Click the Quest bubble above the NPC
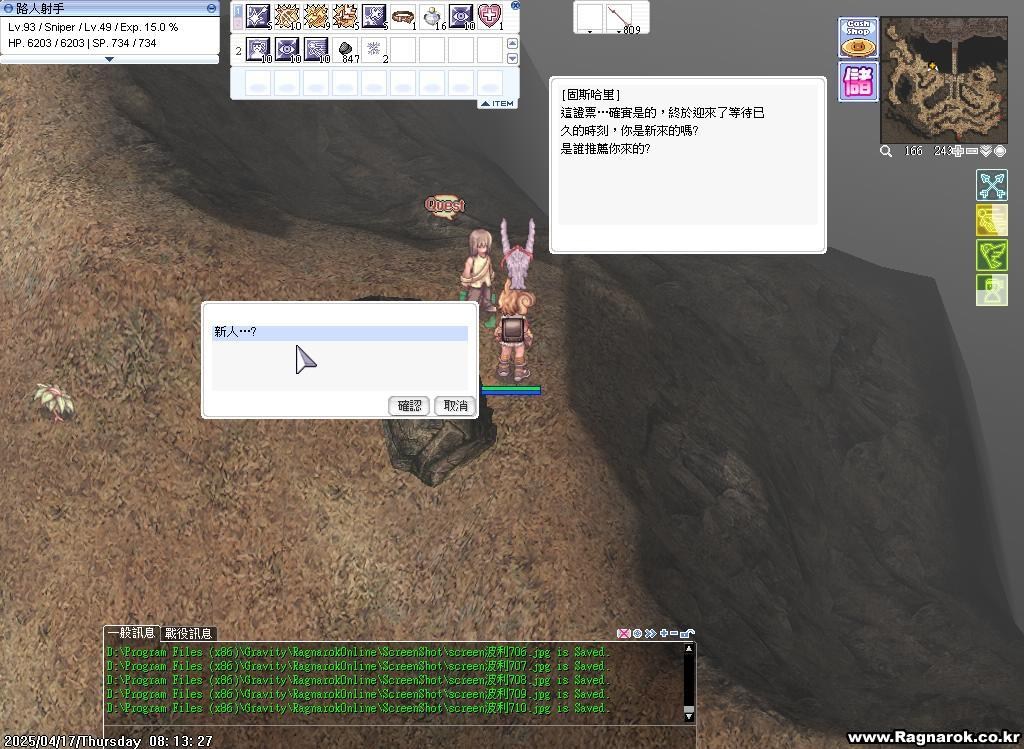 (445, 205)
